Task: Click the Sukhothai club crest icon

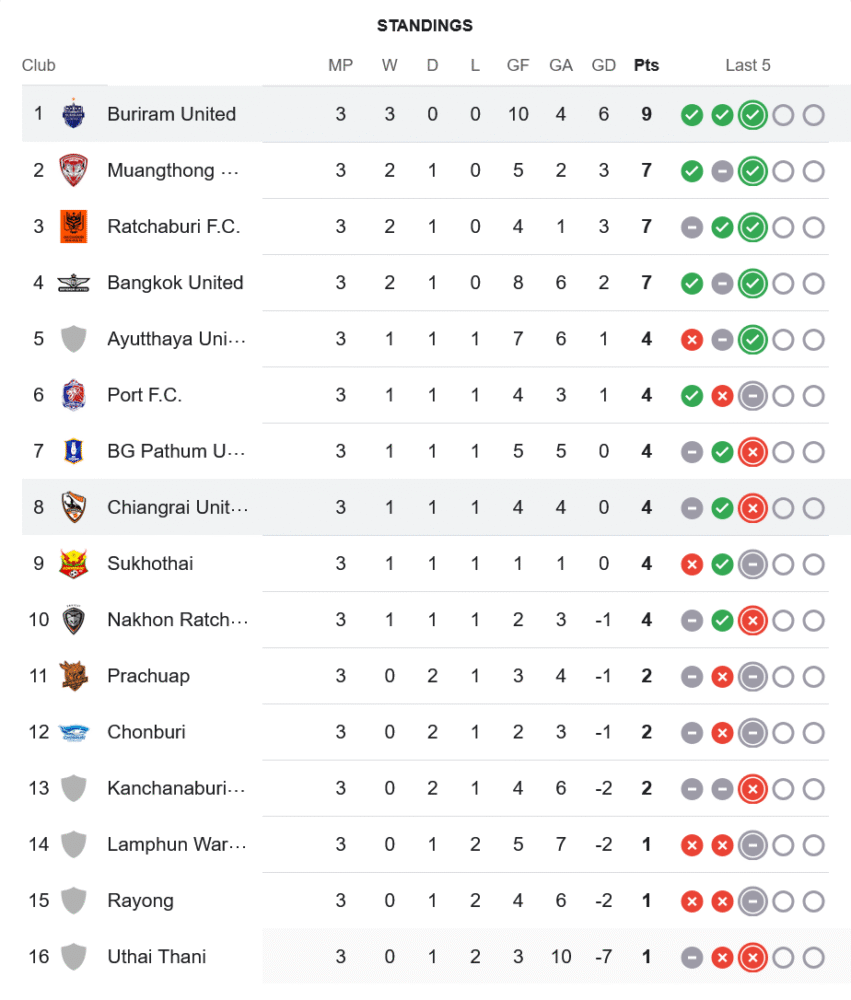Action: (x=74, y=563)
